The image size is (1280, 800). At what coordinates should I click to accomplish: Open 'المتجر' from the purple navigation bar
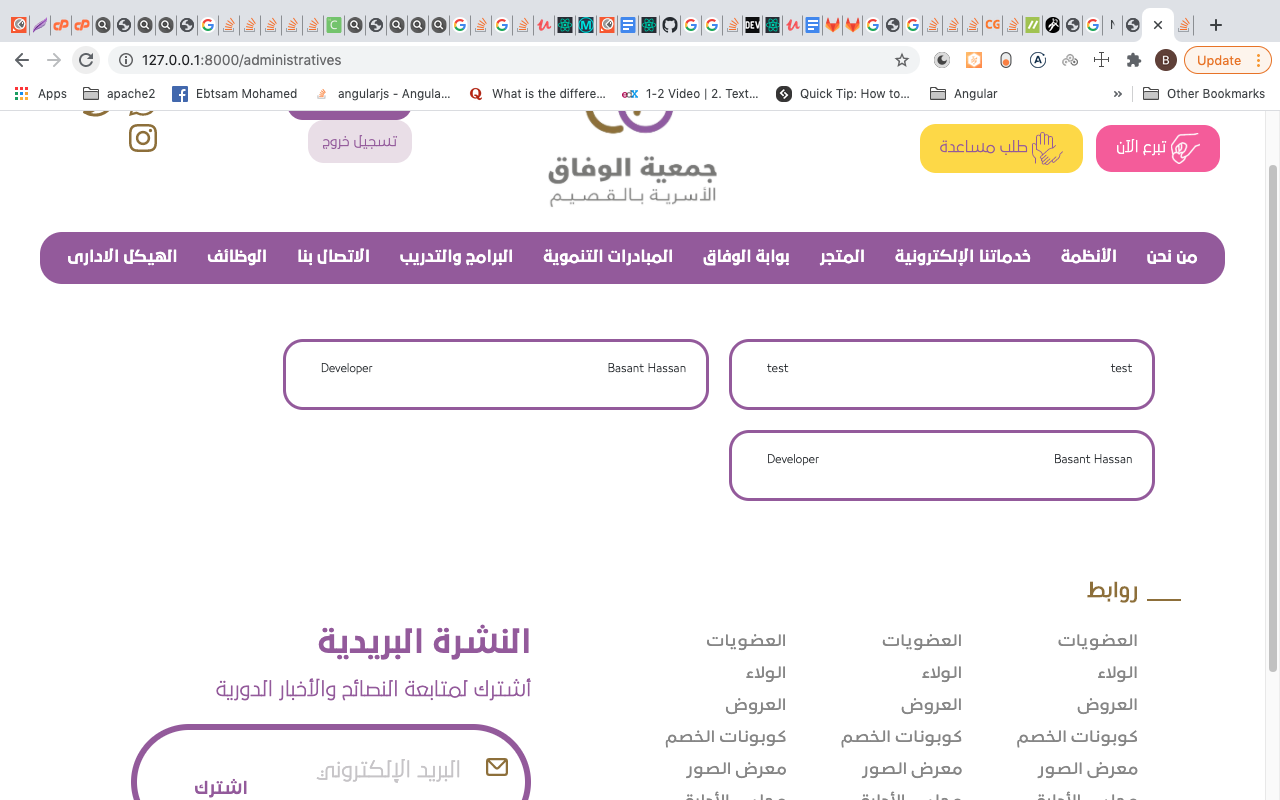coord(842,257)
